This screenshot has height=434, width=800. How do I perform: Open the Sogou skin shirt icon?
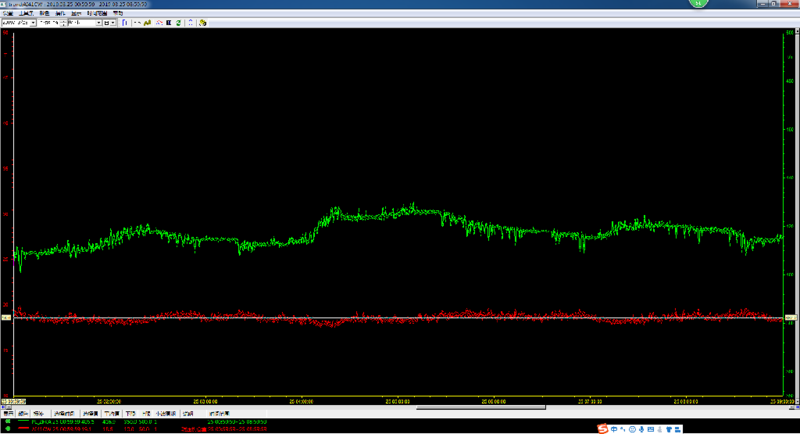click(x=669, y=429)
